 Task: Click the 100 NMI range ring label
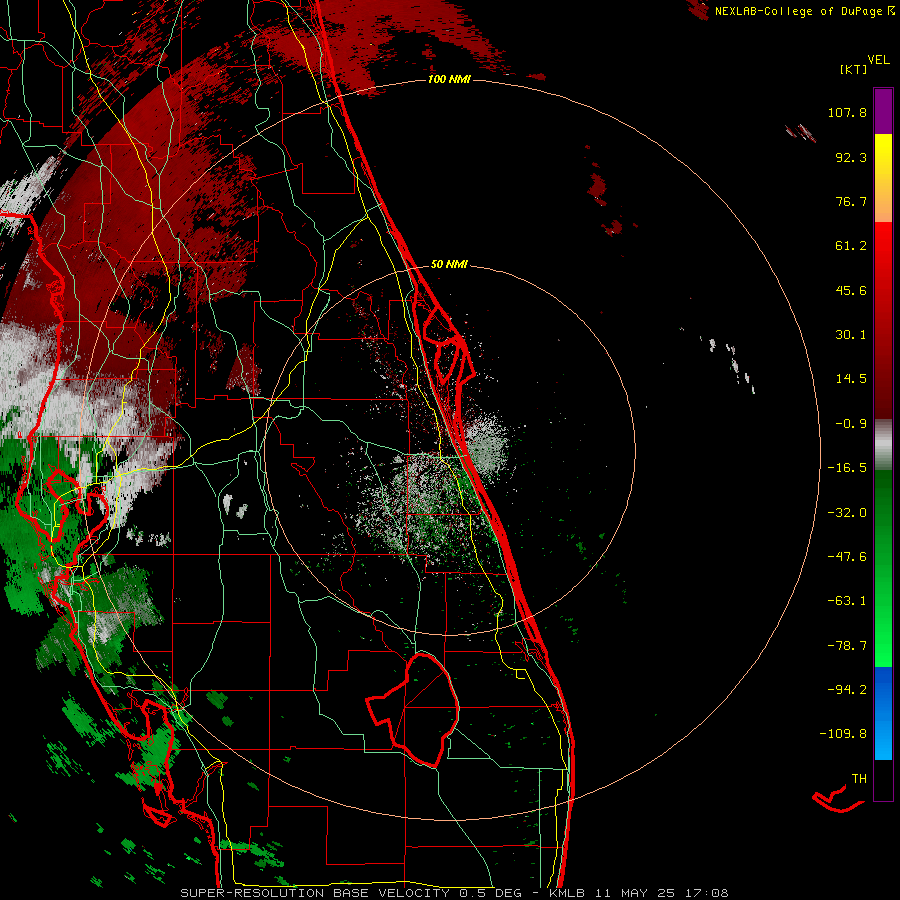[449, 79]
